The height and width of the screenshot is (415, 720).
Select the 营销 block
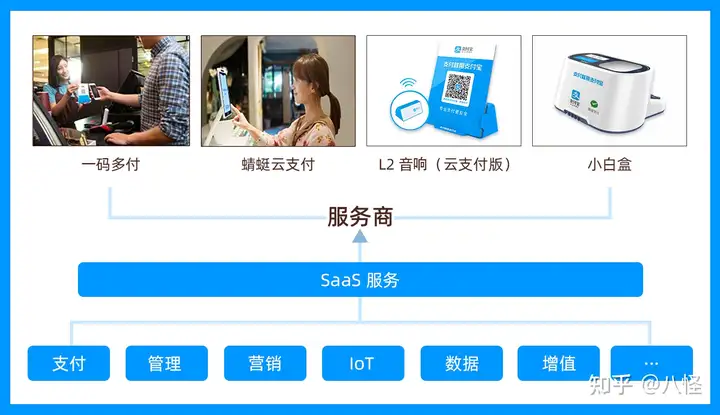click(265, 363)
